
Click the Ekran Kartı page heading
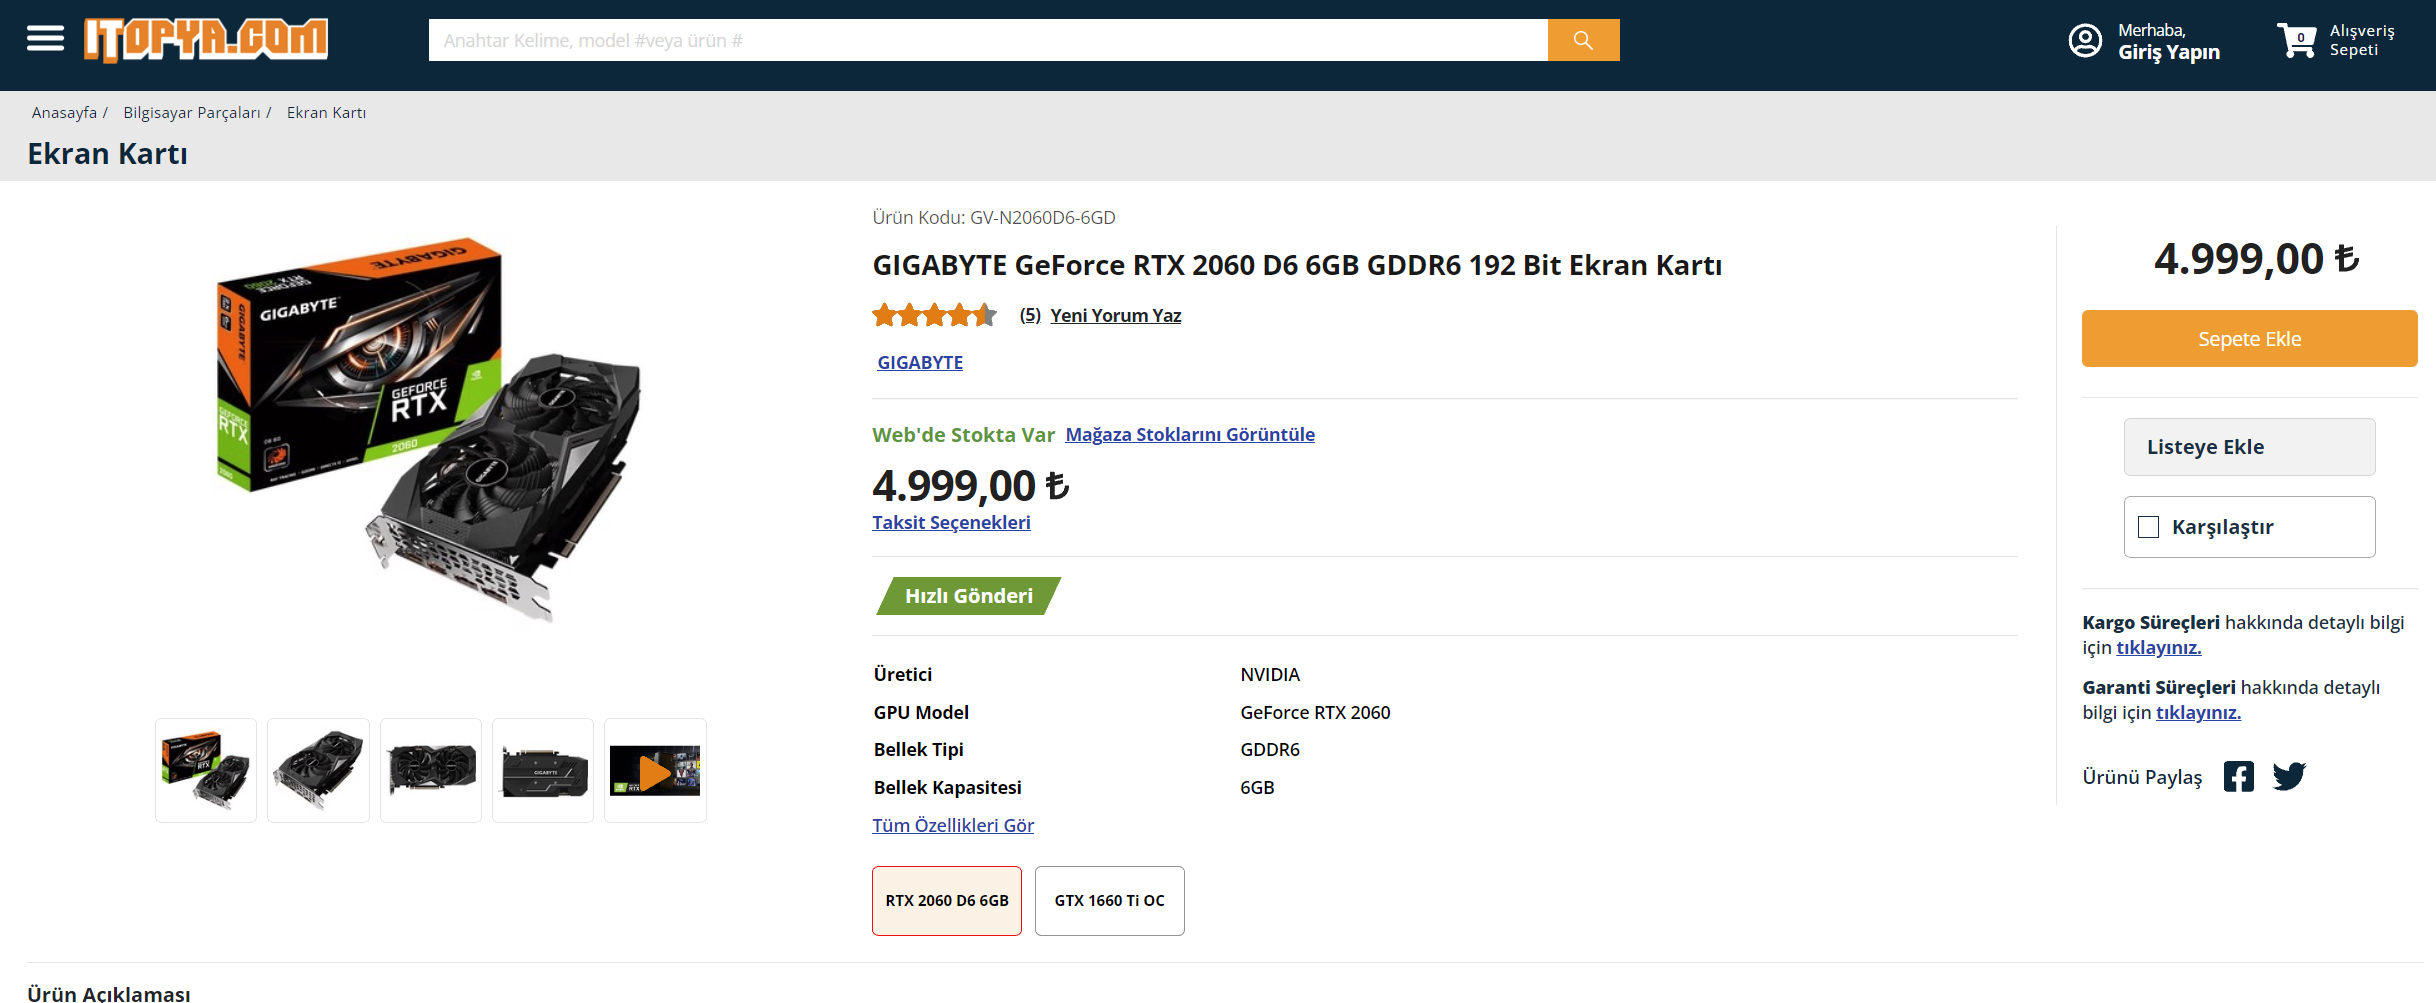[x=107, y=154]
